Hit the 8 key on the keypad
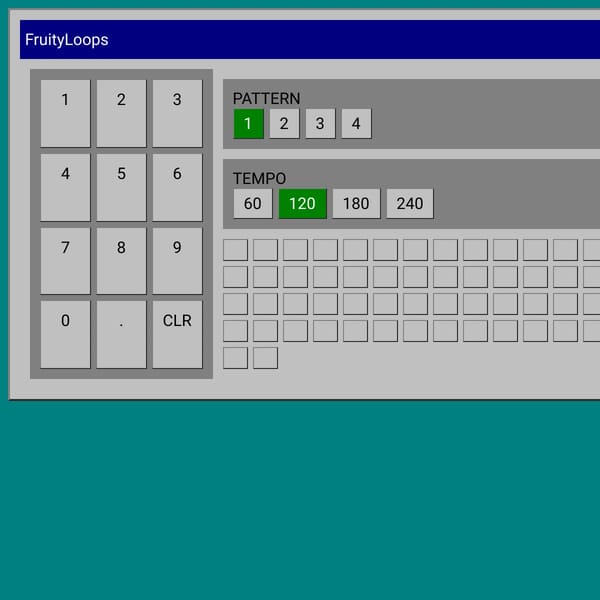The width and height of the screenshot is (600, 600). coord(121,261)
